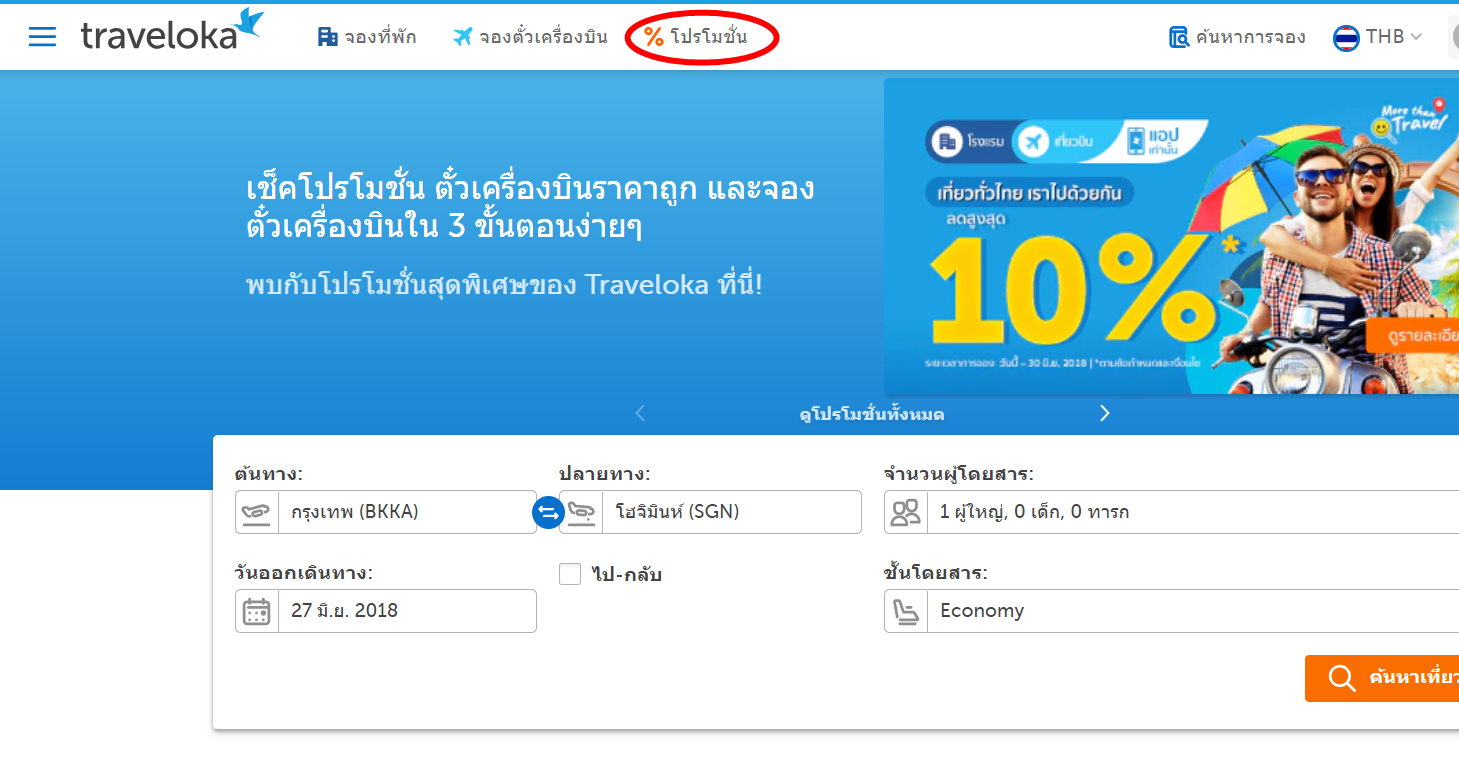The image size is (1459, 780).
Task: Open passenger count dropdown
Action: tap(1171, 512)
